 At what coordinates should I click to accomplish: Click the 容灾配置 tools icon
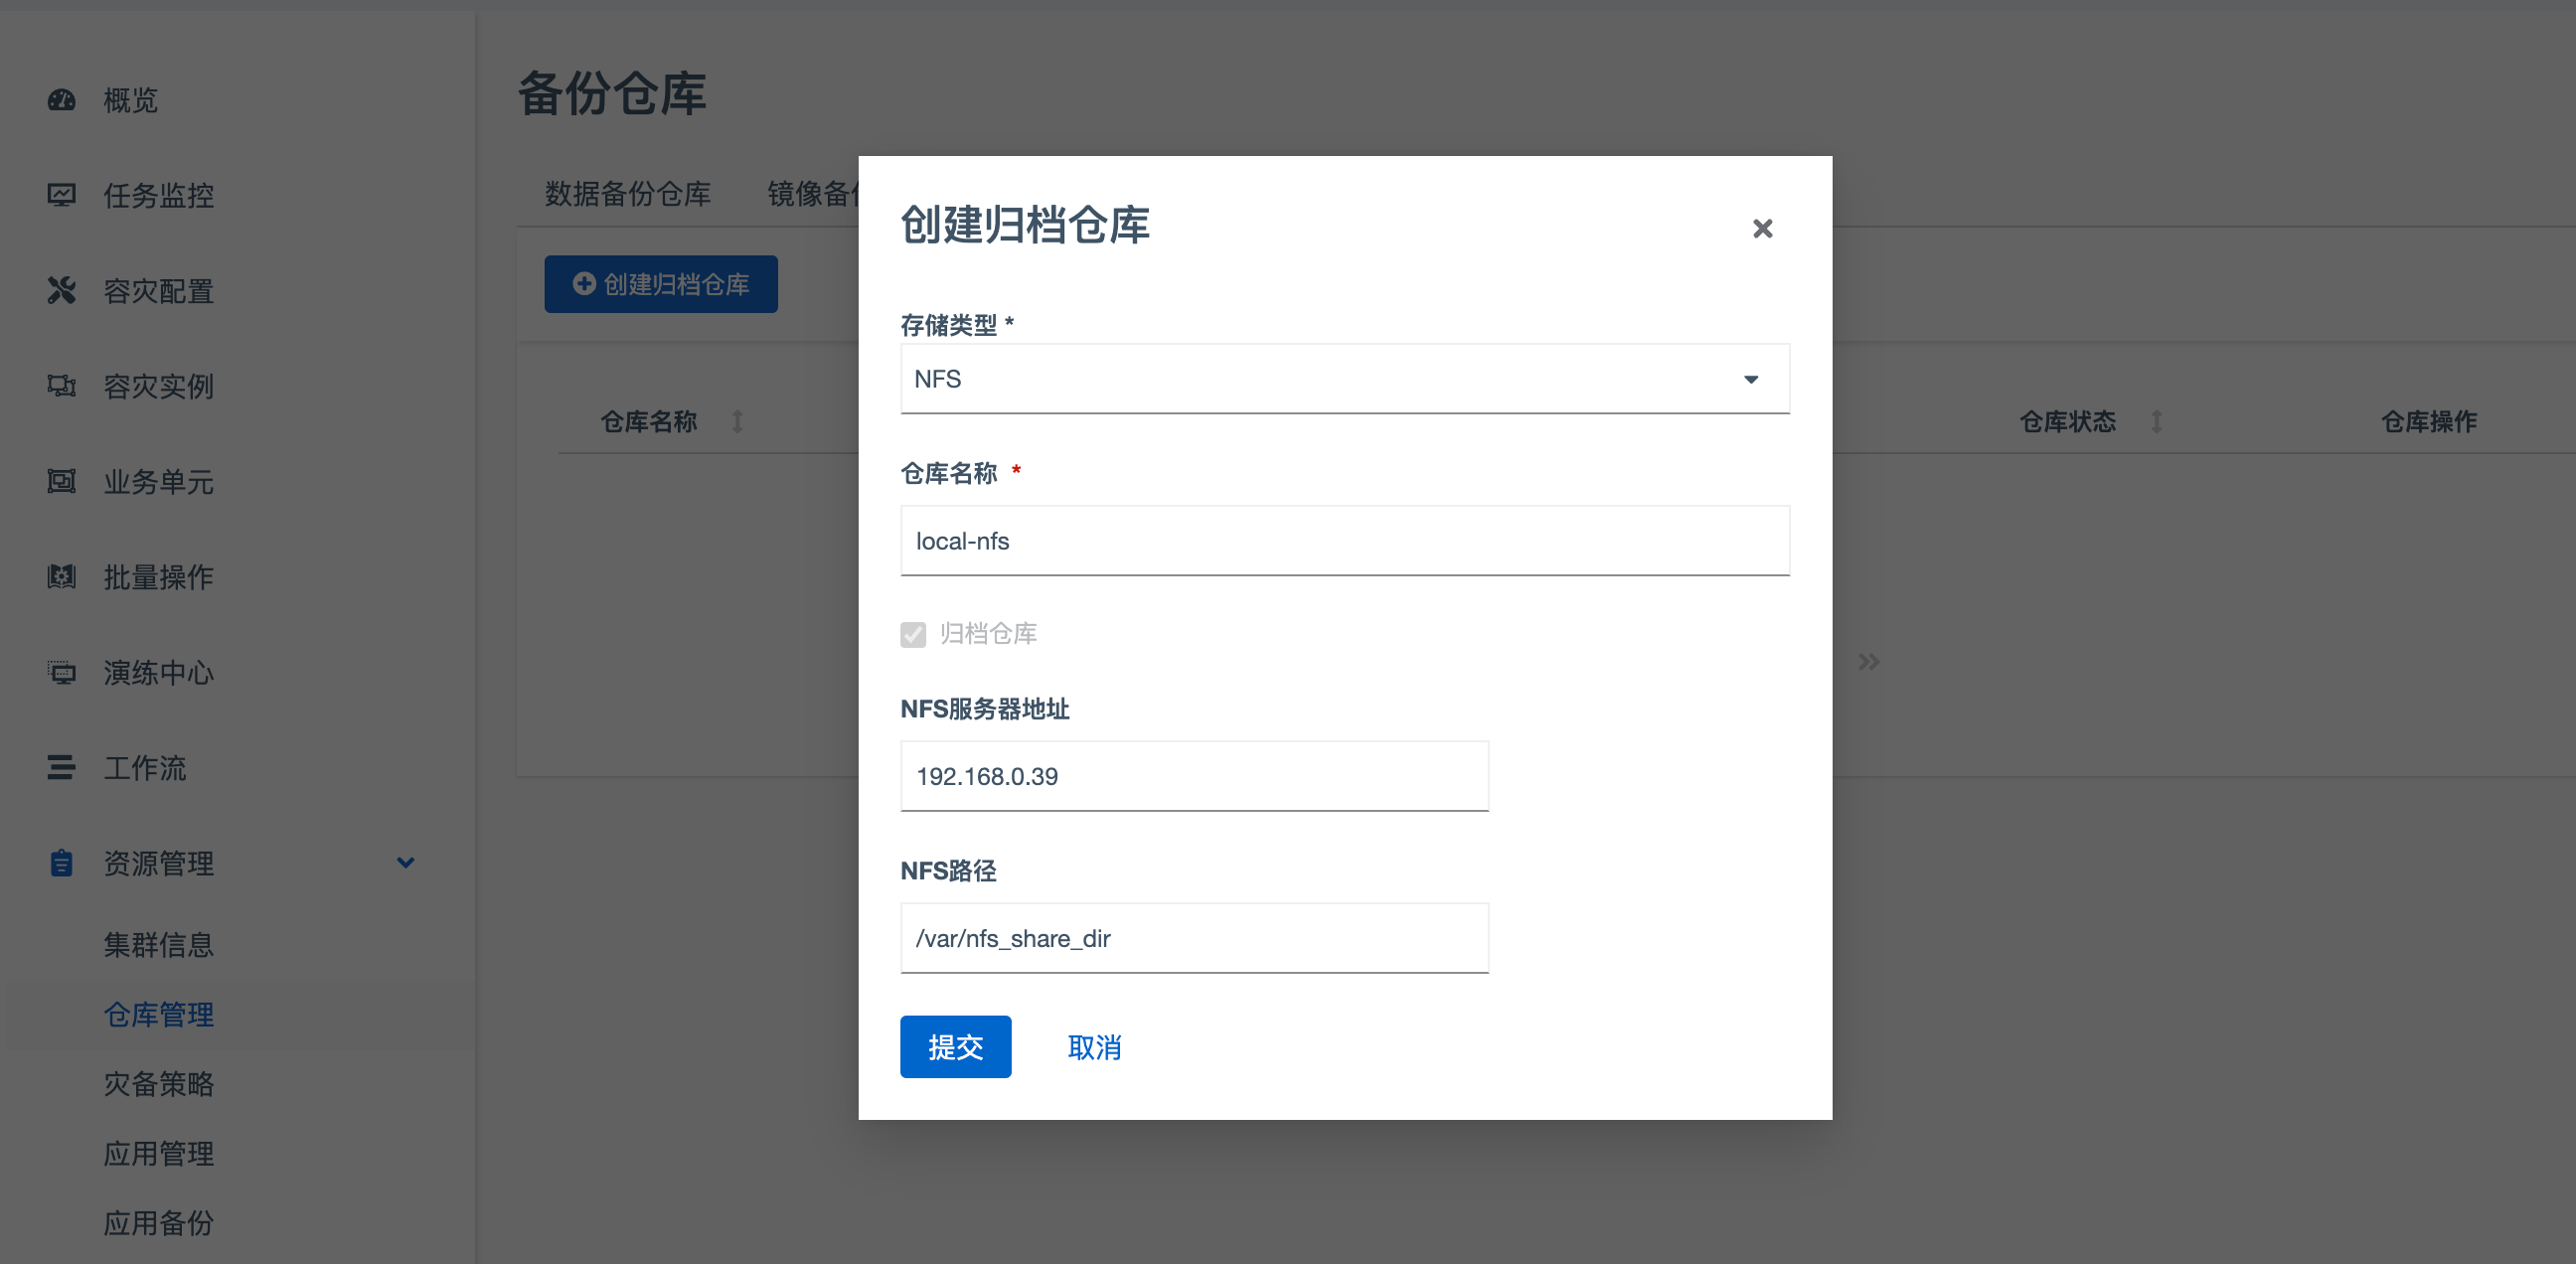[61, 290]
